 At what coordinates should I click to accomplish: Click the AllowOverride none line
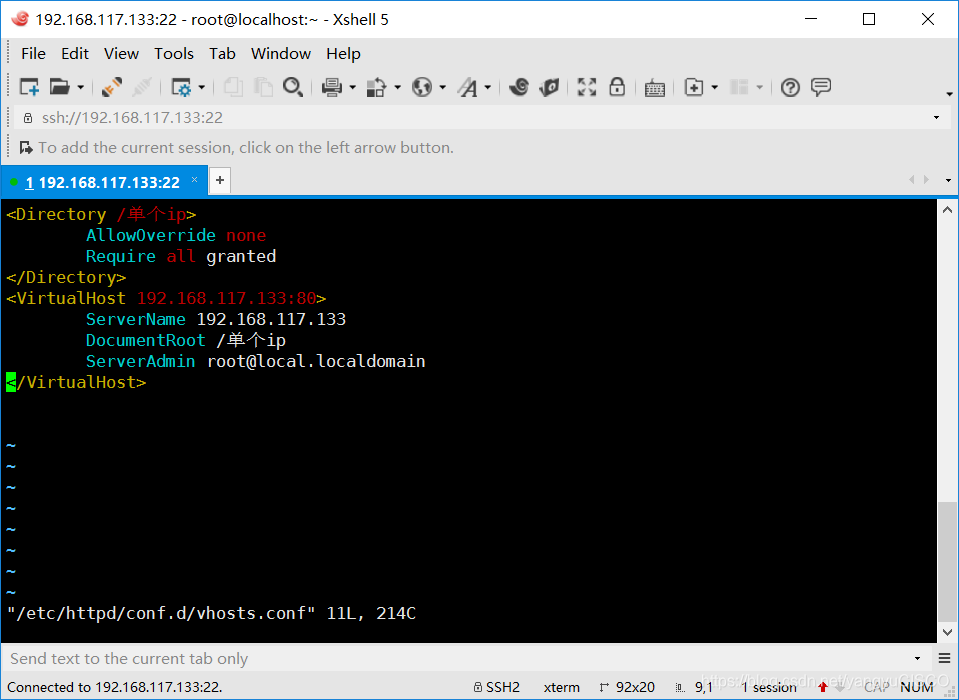click(176, 235)
